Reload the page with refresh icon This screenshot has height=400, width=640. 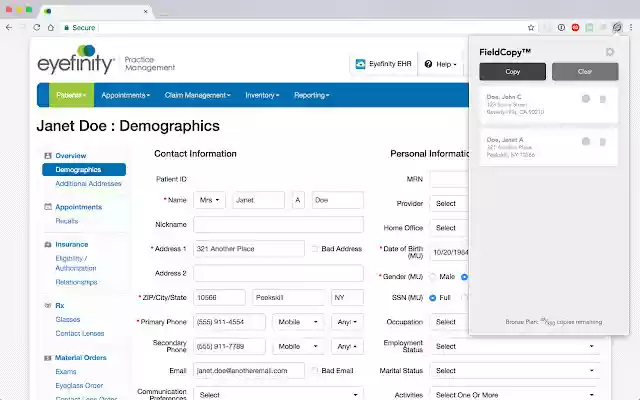[37, 27]
